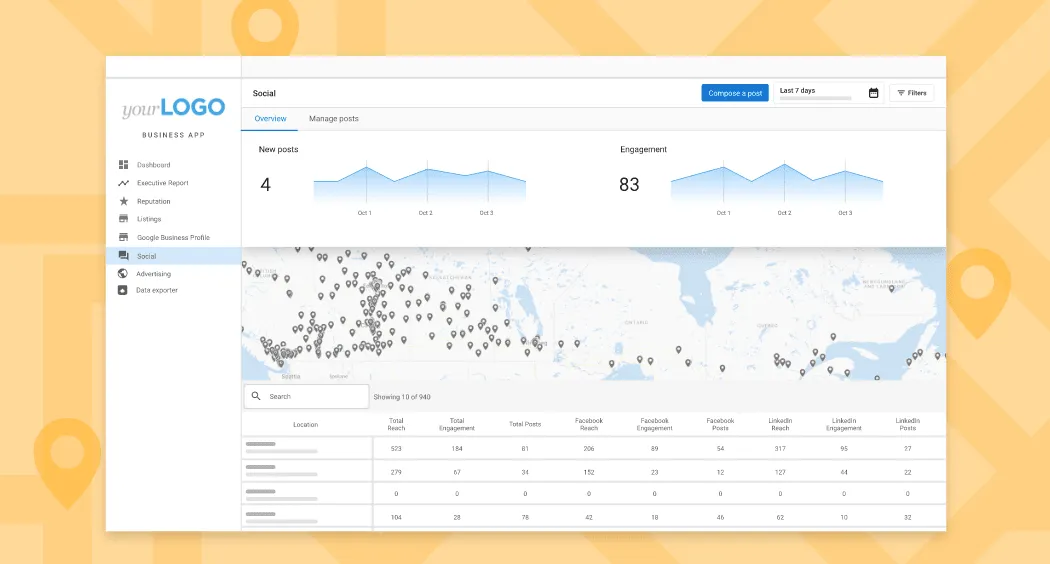1050x564 pixels.
Task: Click the Listings icon in sidebar
Action: (x=123, y=219)
